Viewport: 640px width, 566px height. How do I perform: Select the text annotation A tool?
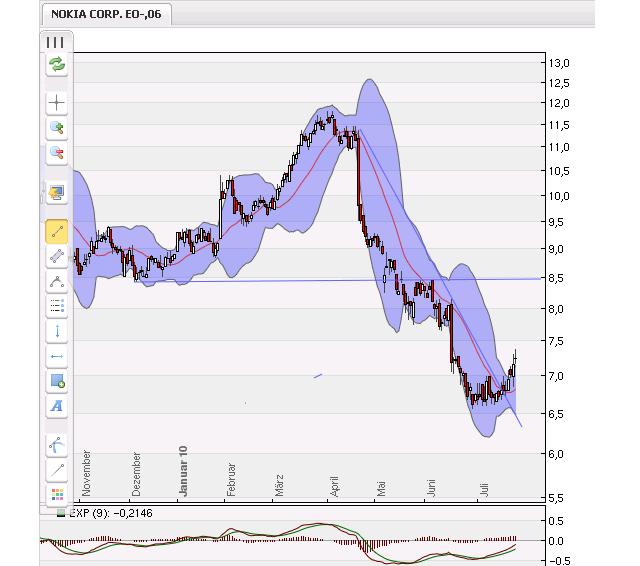tap(57, 406)
